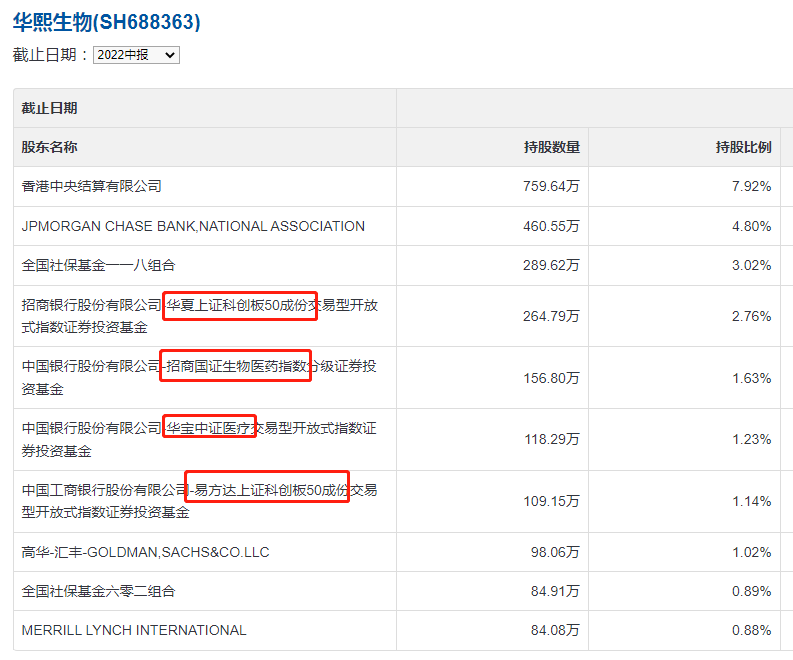Screen dimensions: 793x660
Task: Click the 截止日期 table header
Action: pyautogui.click(x=49, y=108)
